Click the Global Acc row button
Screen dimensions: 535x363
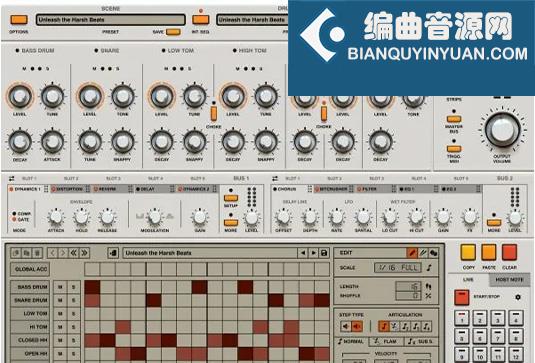point(30,269)
